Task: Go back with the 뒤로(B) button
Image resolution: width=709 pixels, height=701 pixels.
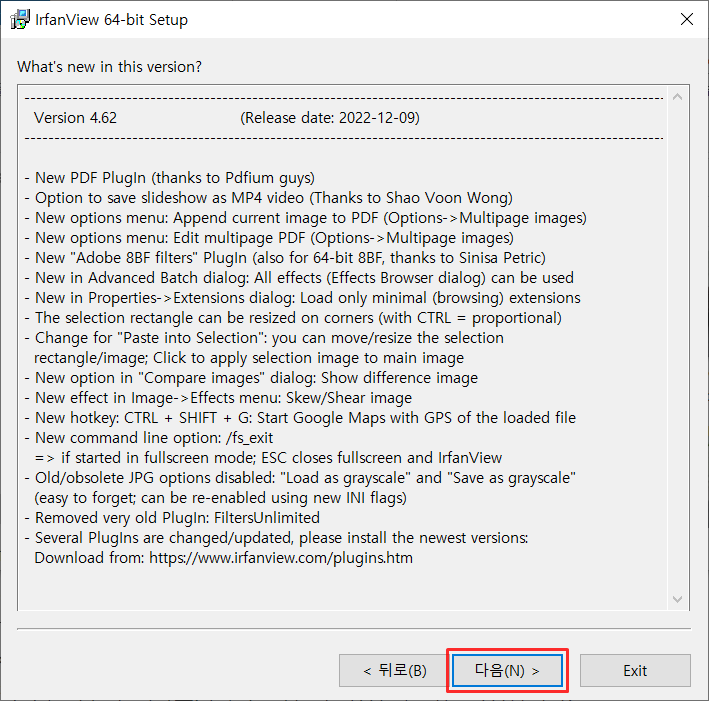Action: (394, 670)
